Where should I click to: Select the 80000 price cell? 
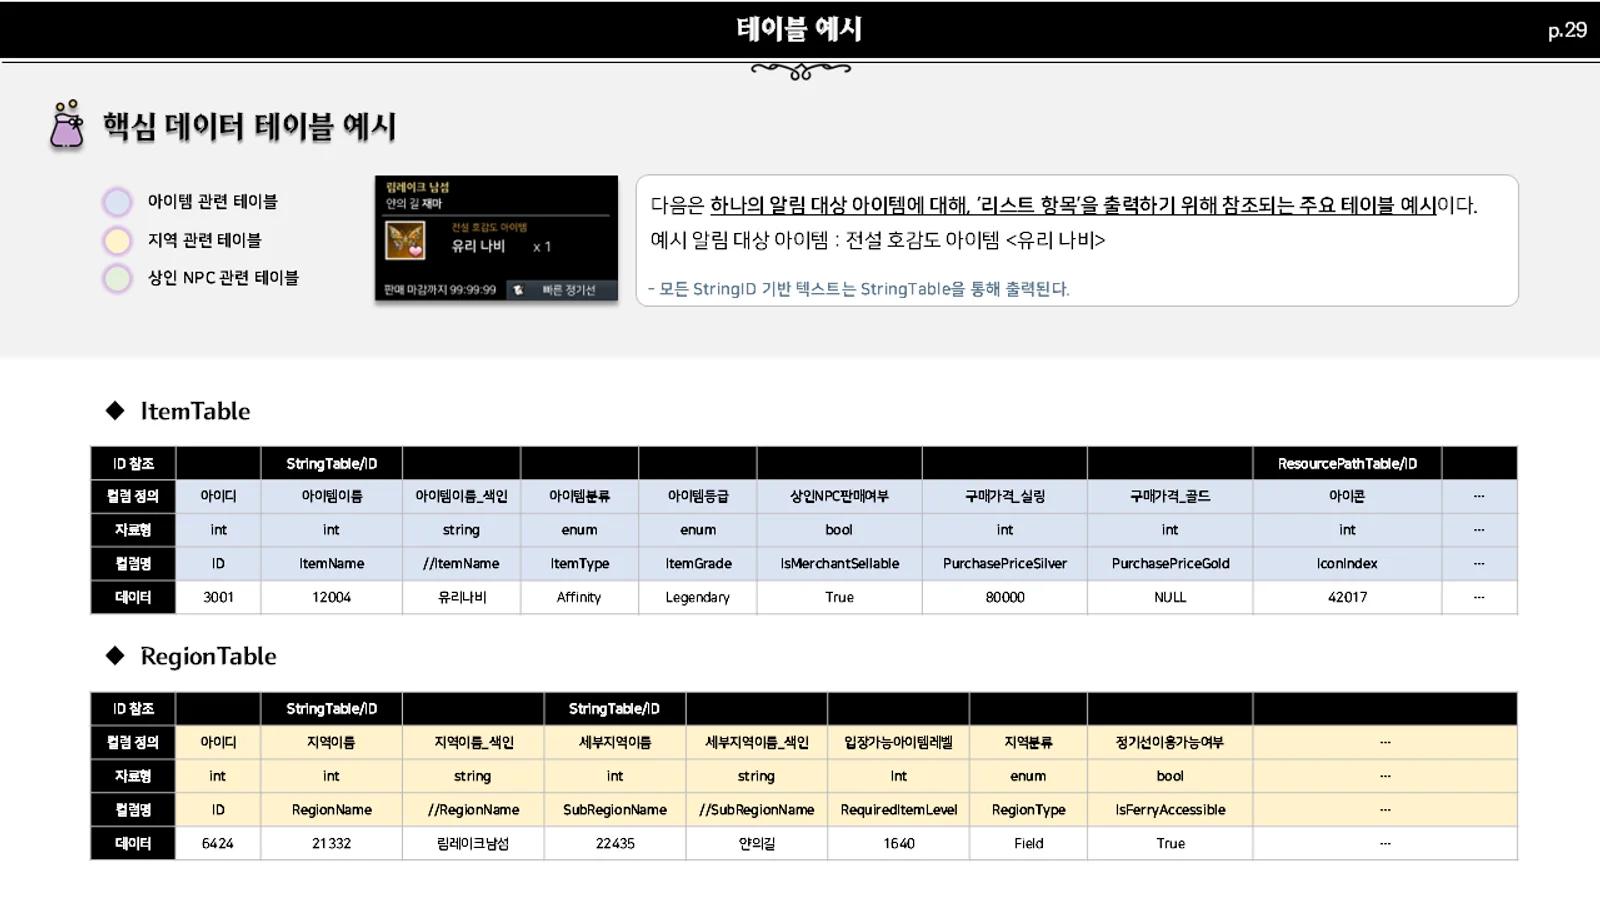1005,597
